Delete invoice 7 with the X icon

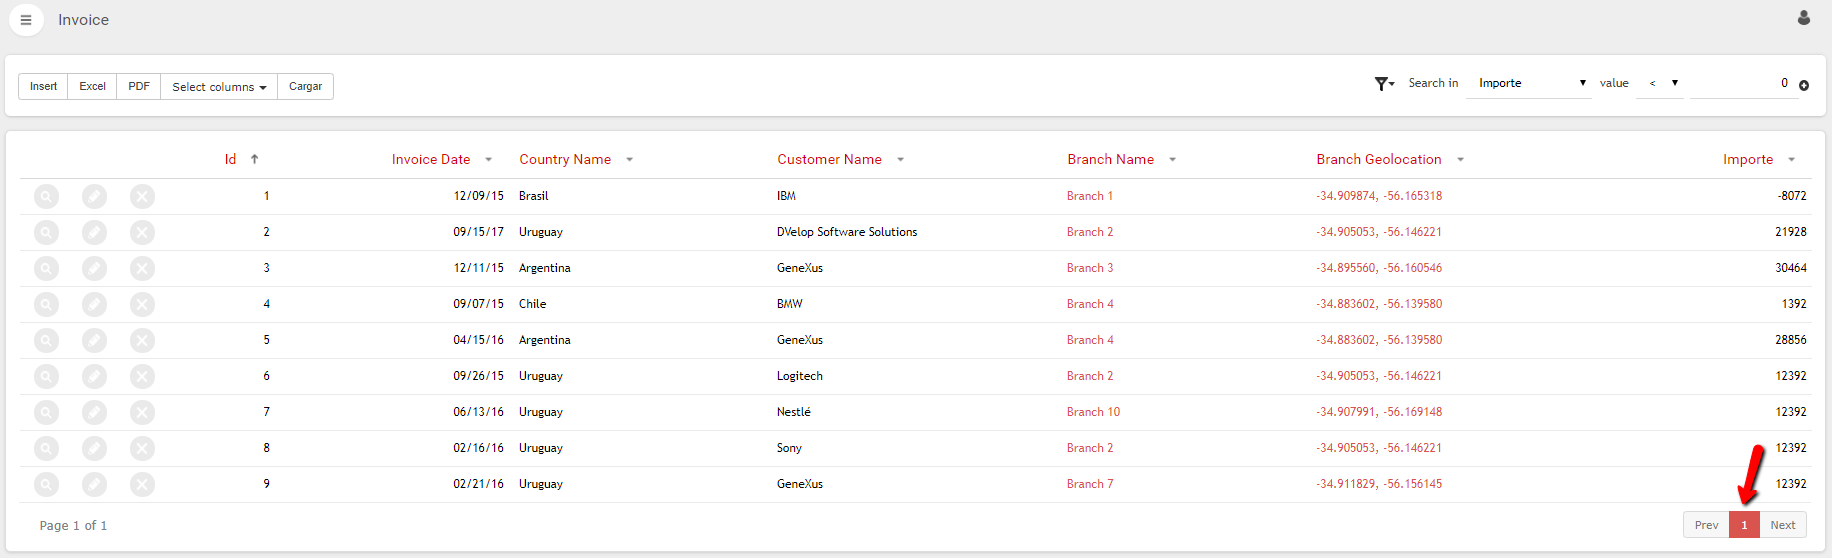coord(142,413)
